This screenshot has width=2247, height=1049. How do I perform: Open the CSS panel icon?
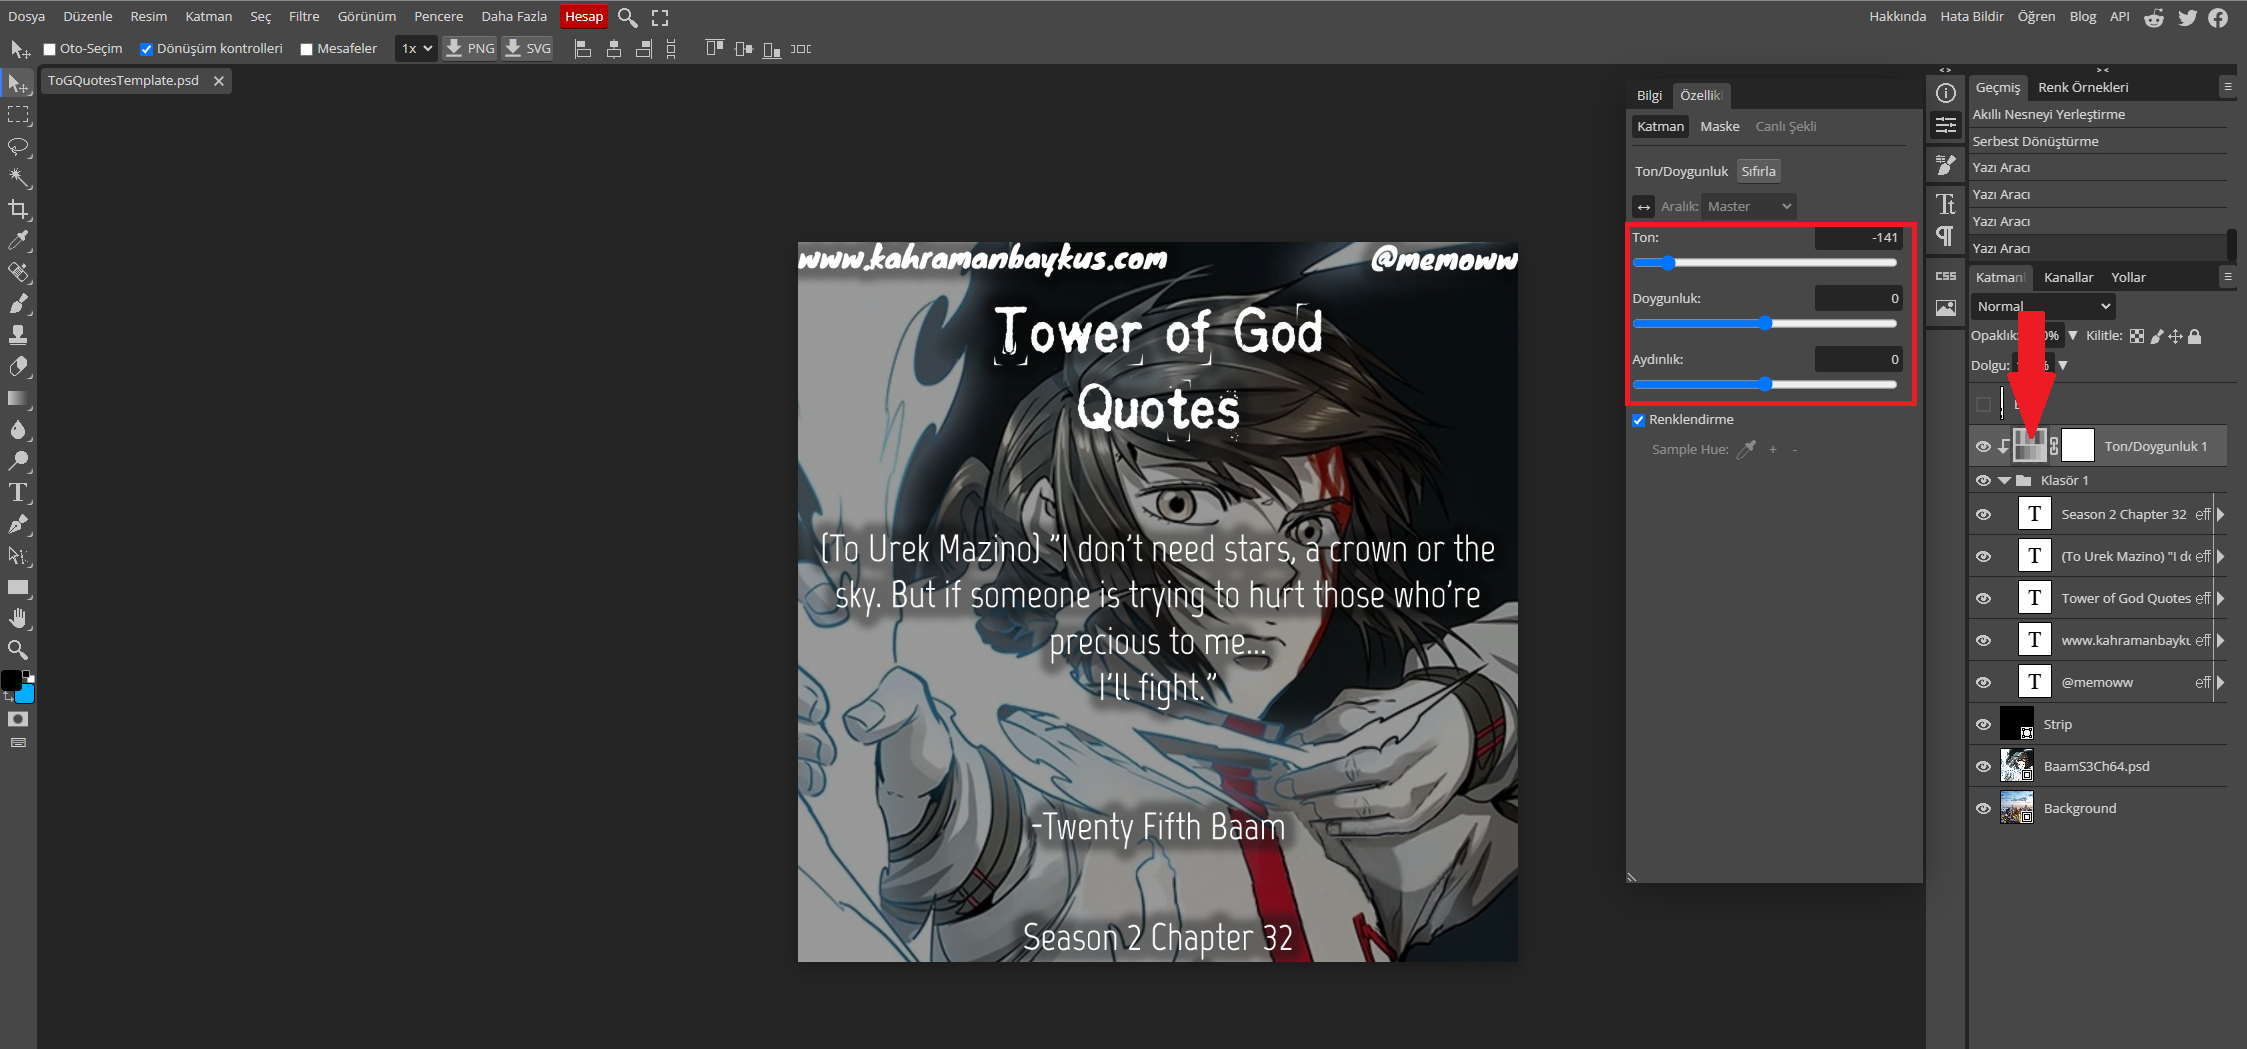coord(1946,276)
